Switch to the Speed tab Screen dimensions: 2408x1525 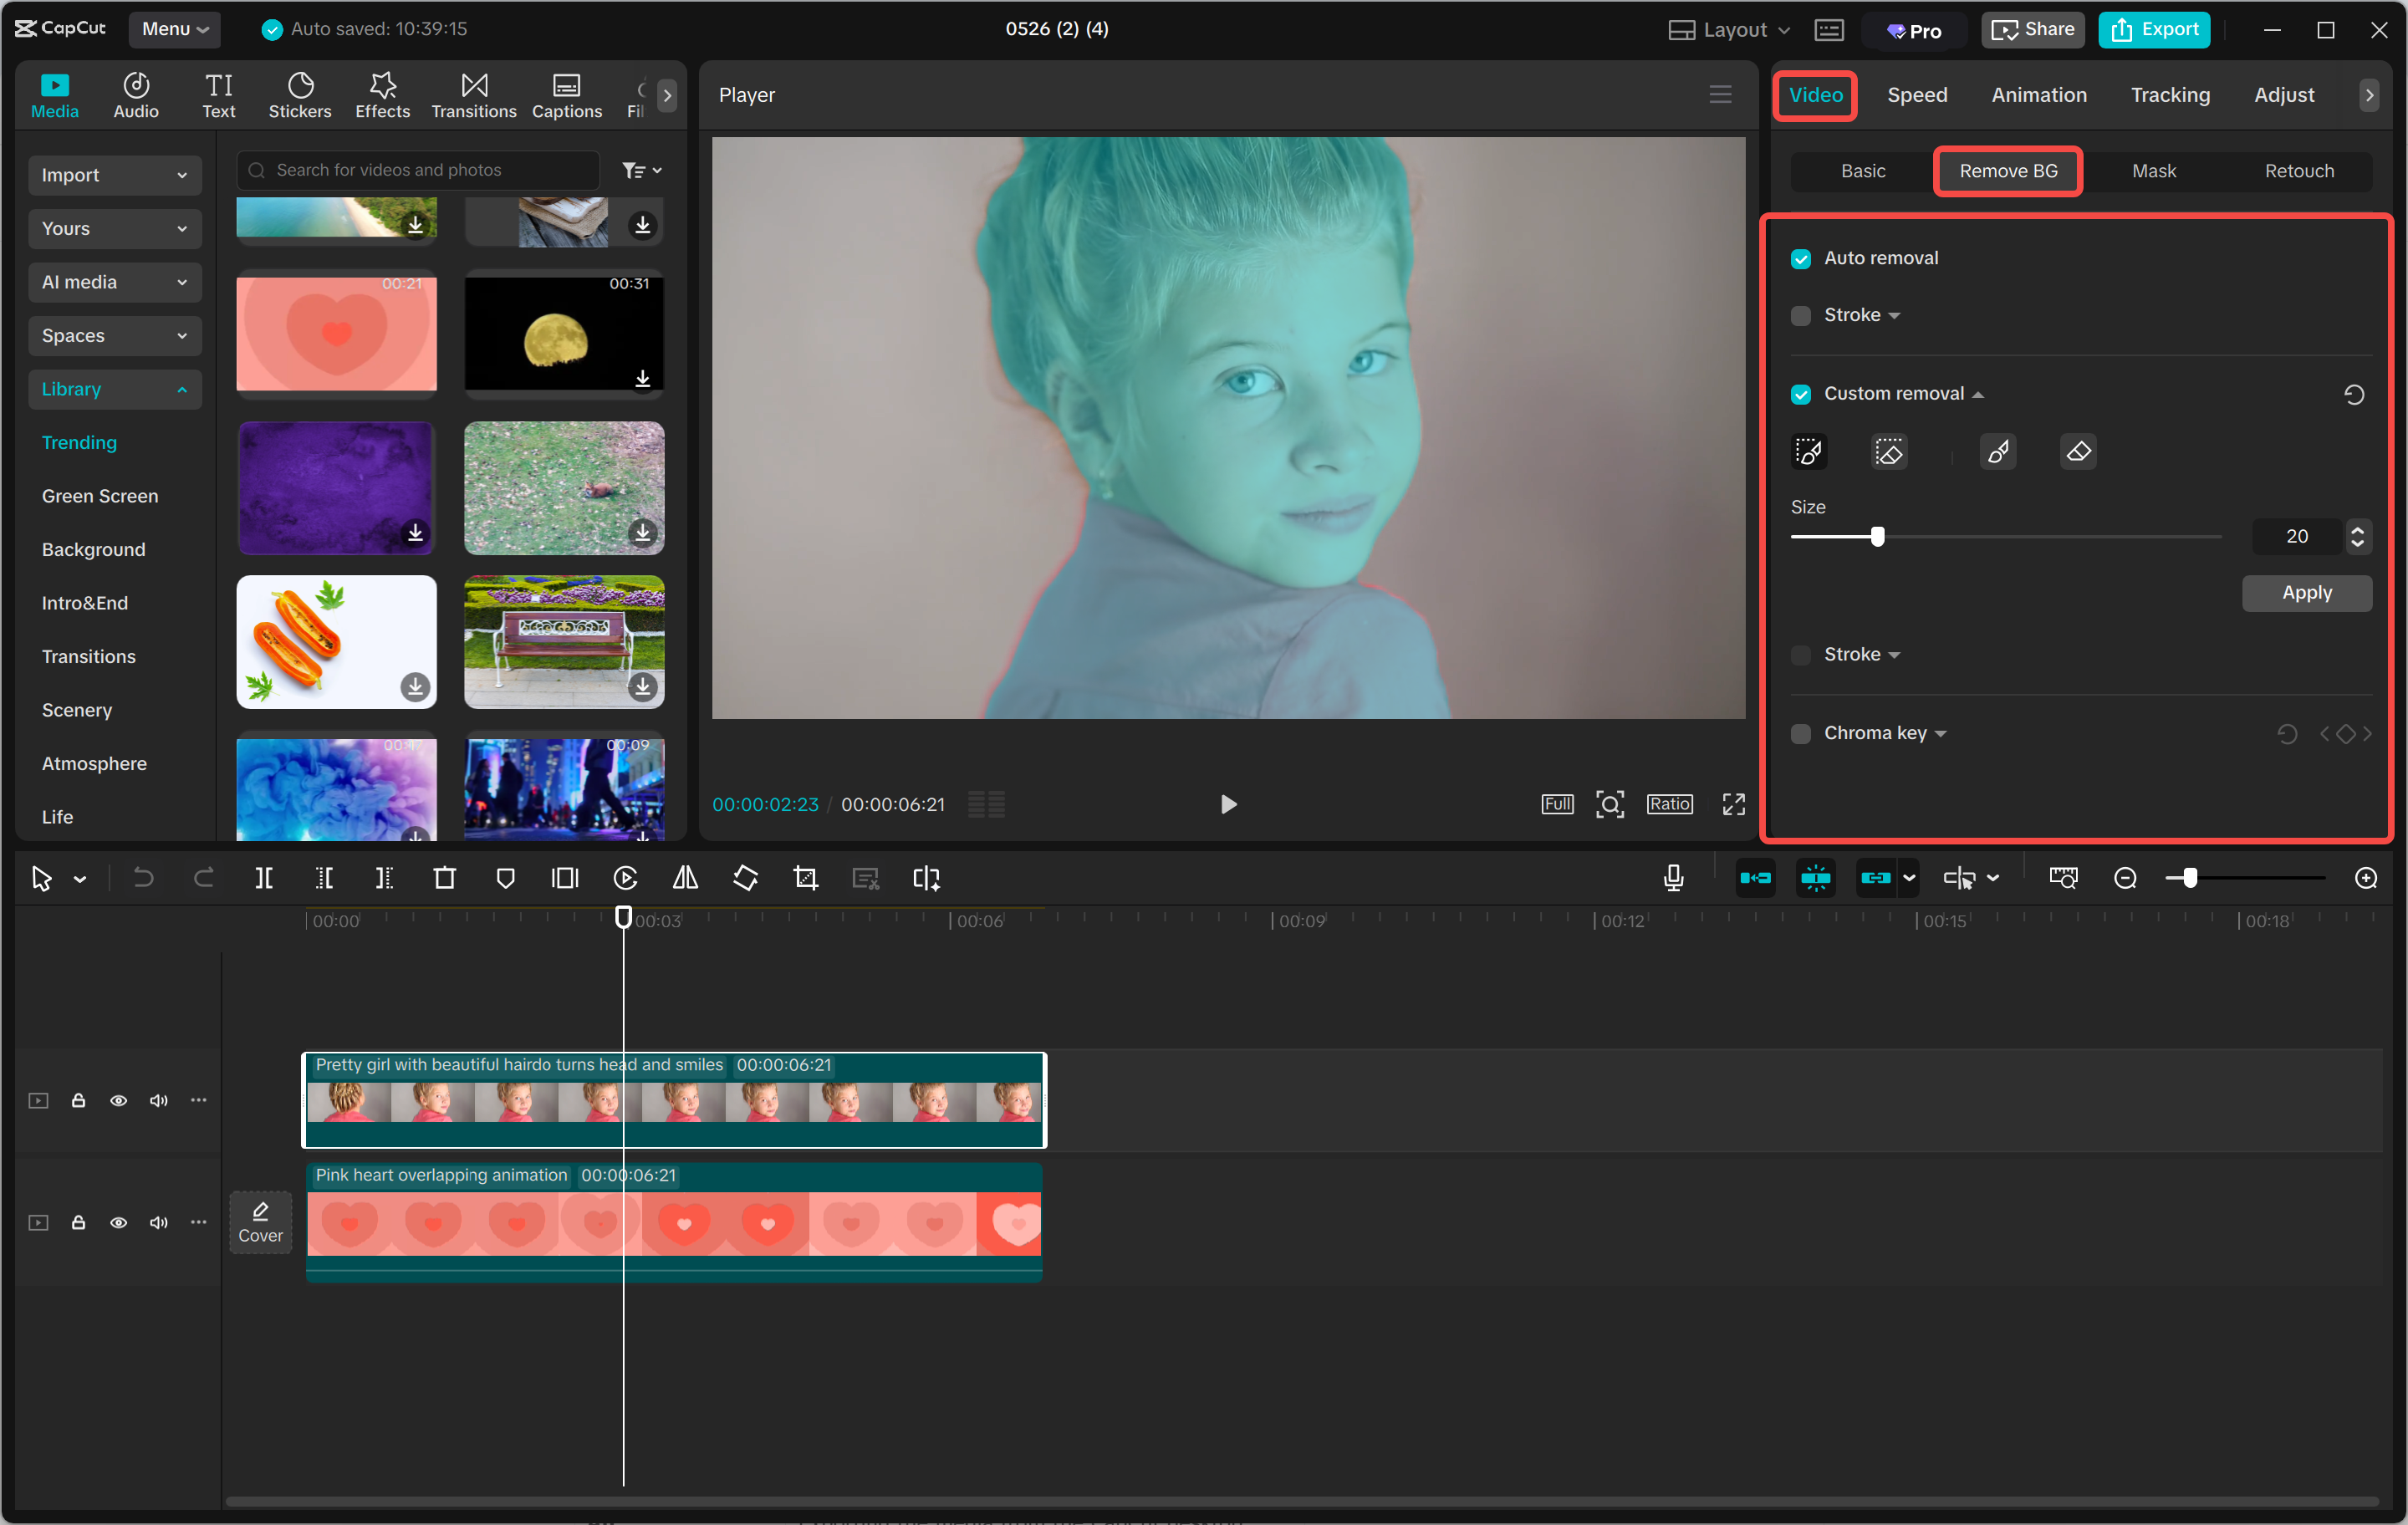click(1916, 94)
